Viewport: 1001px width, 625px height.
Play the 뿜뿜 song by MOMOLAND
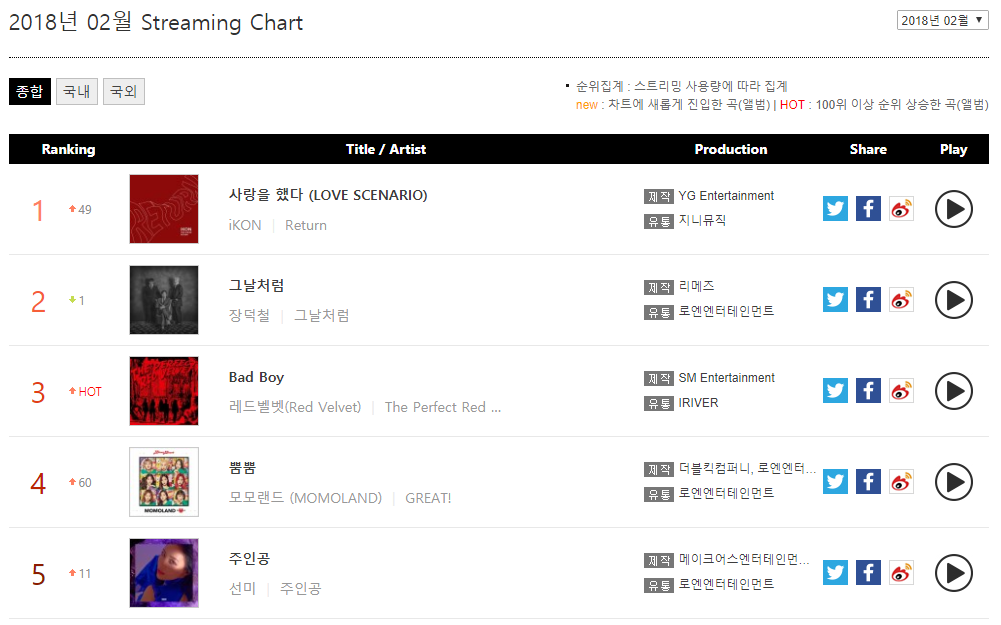(x=953, y=482)
